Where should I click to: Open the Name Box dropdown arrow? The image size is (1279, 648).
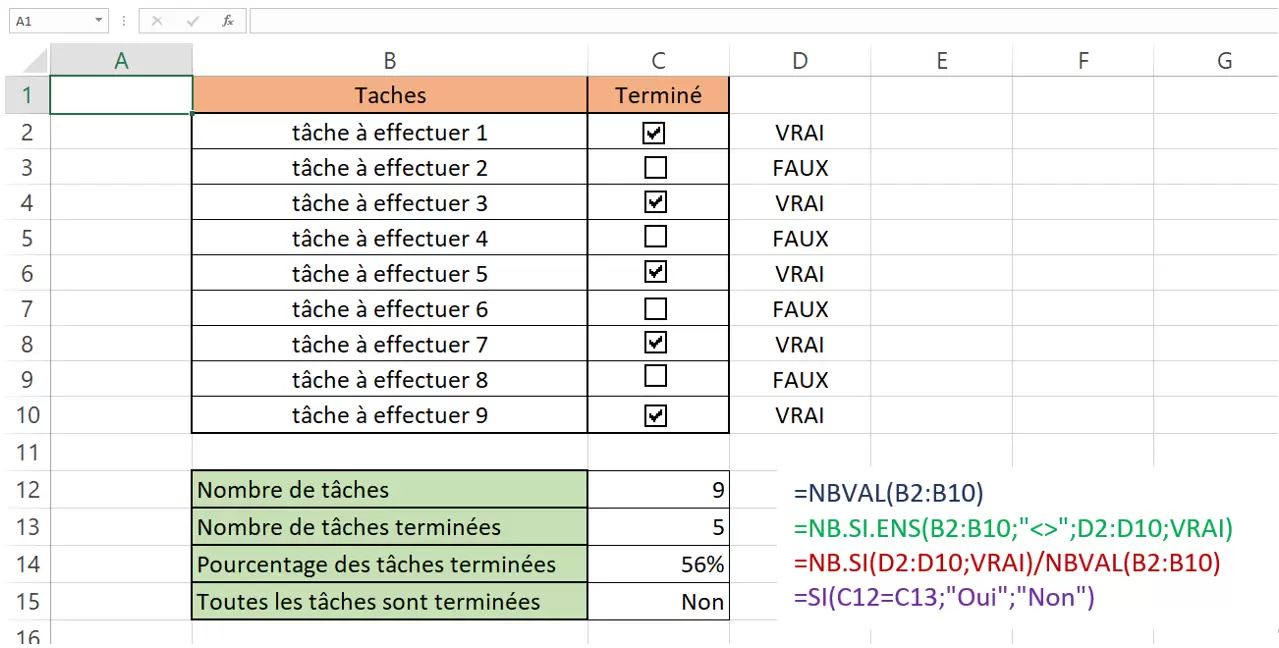pos(97,20)
